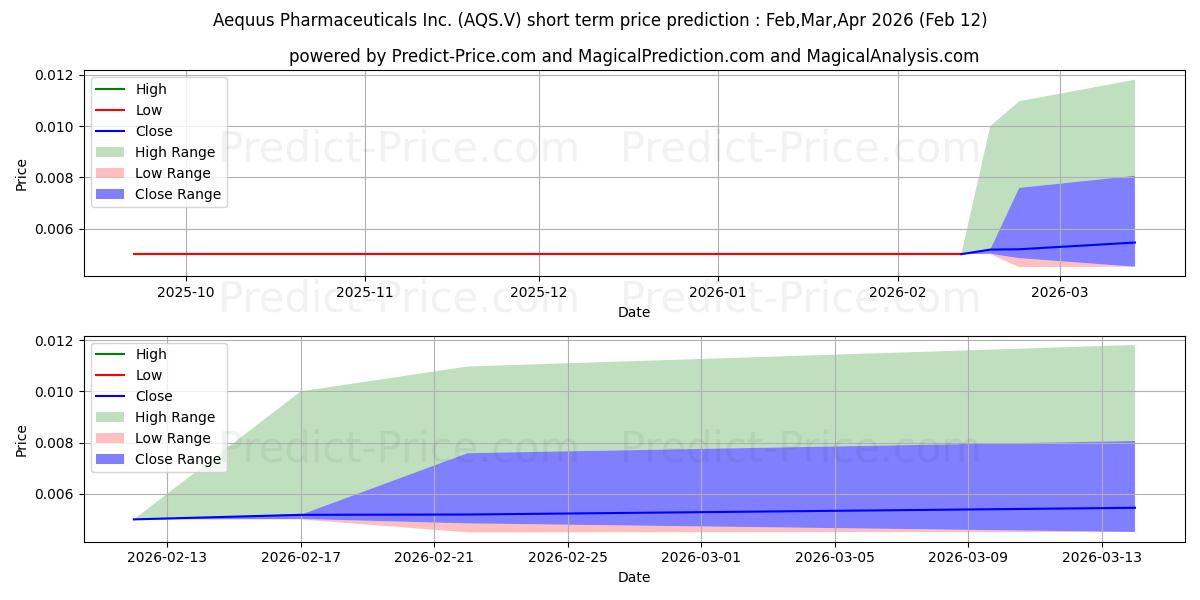Select the green High Range swatch in bottom legend

[x=113, y=417]
